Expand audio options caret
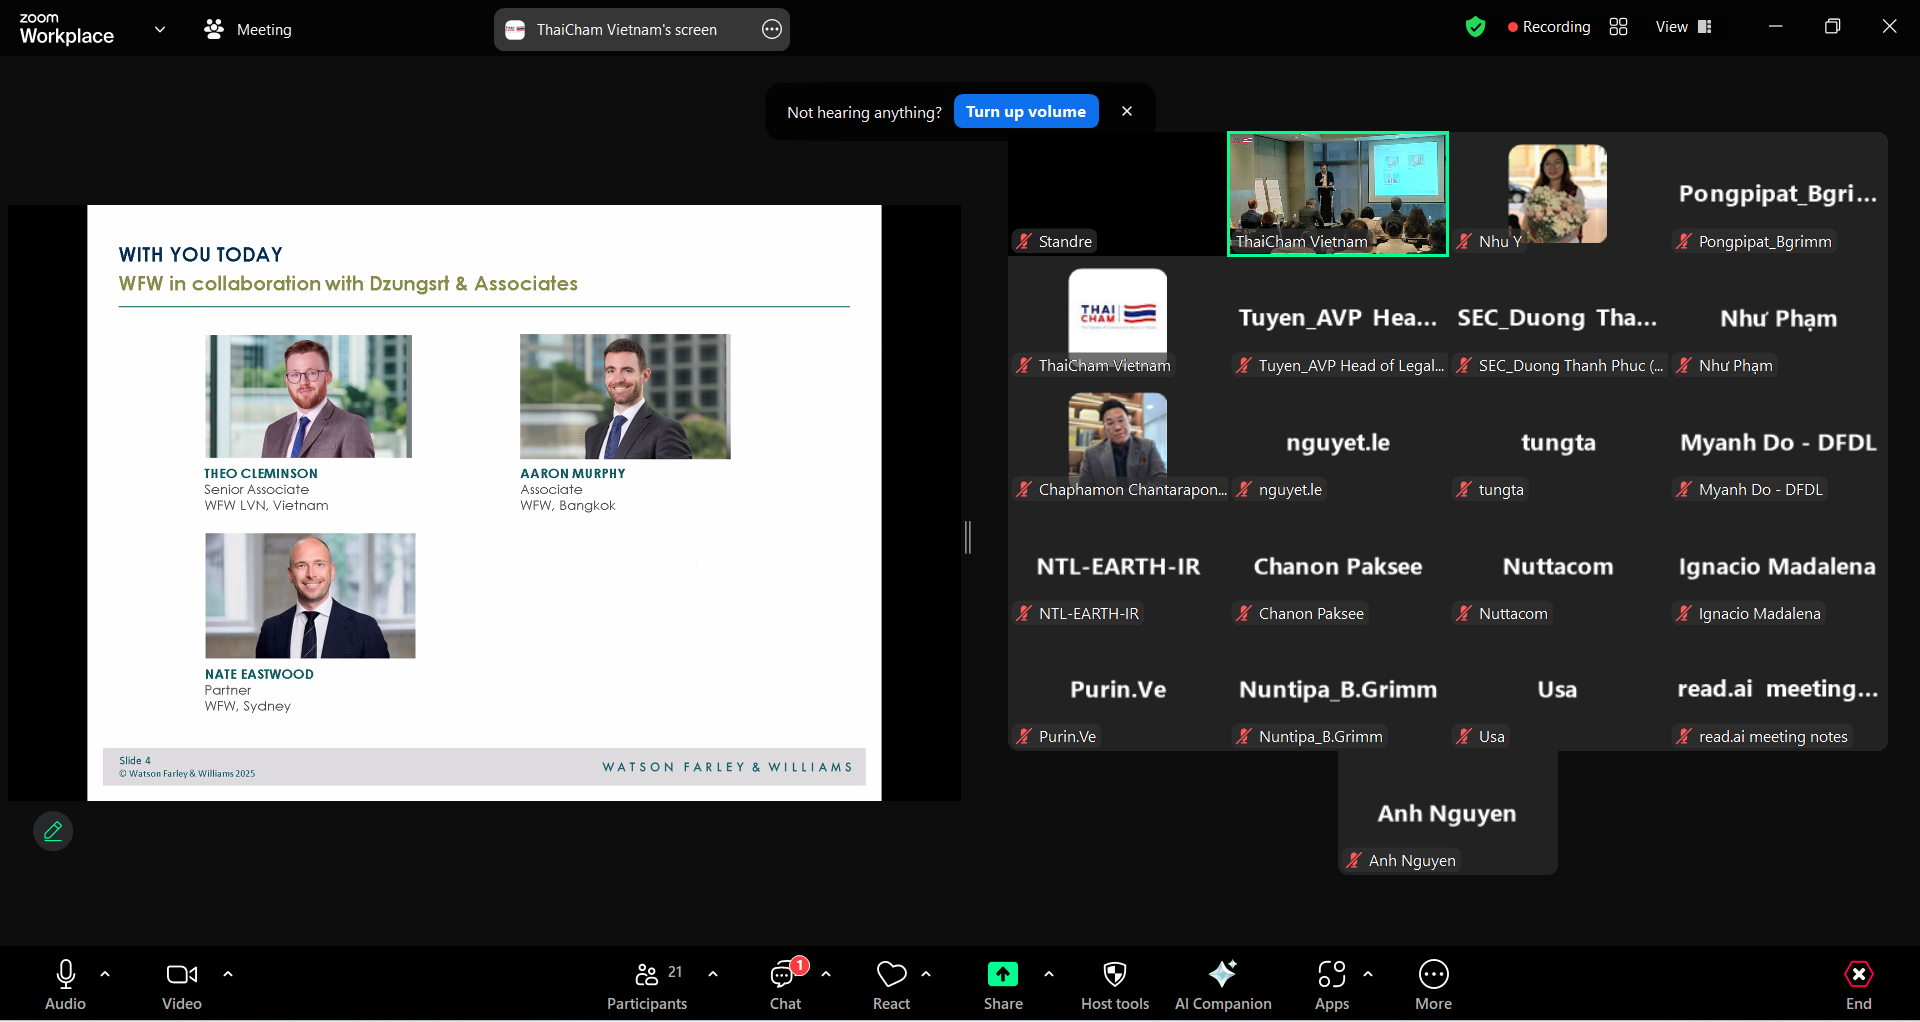Image resolution: width=1920 pixels, height=1022 pixels. [x=105, y=973]
